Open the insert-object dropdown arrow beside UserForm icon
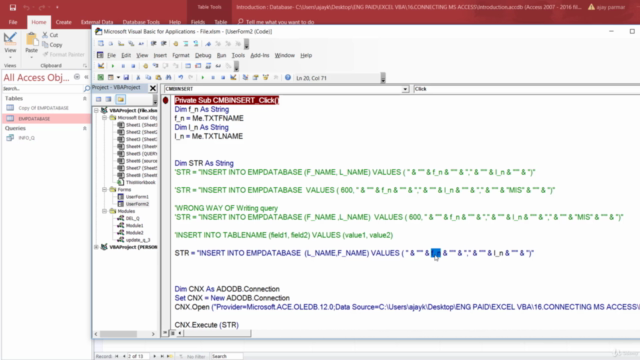Viewport: 640px width, 360px height. click(x=118, y=78)
